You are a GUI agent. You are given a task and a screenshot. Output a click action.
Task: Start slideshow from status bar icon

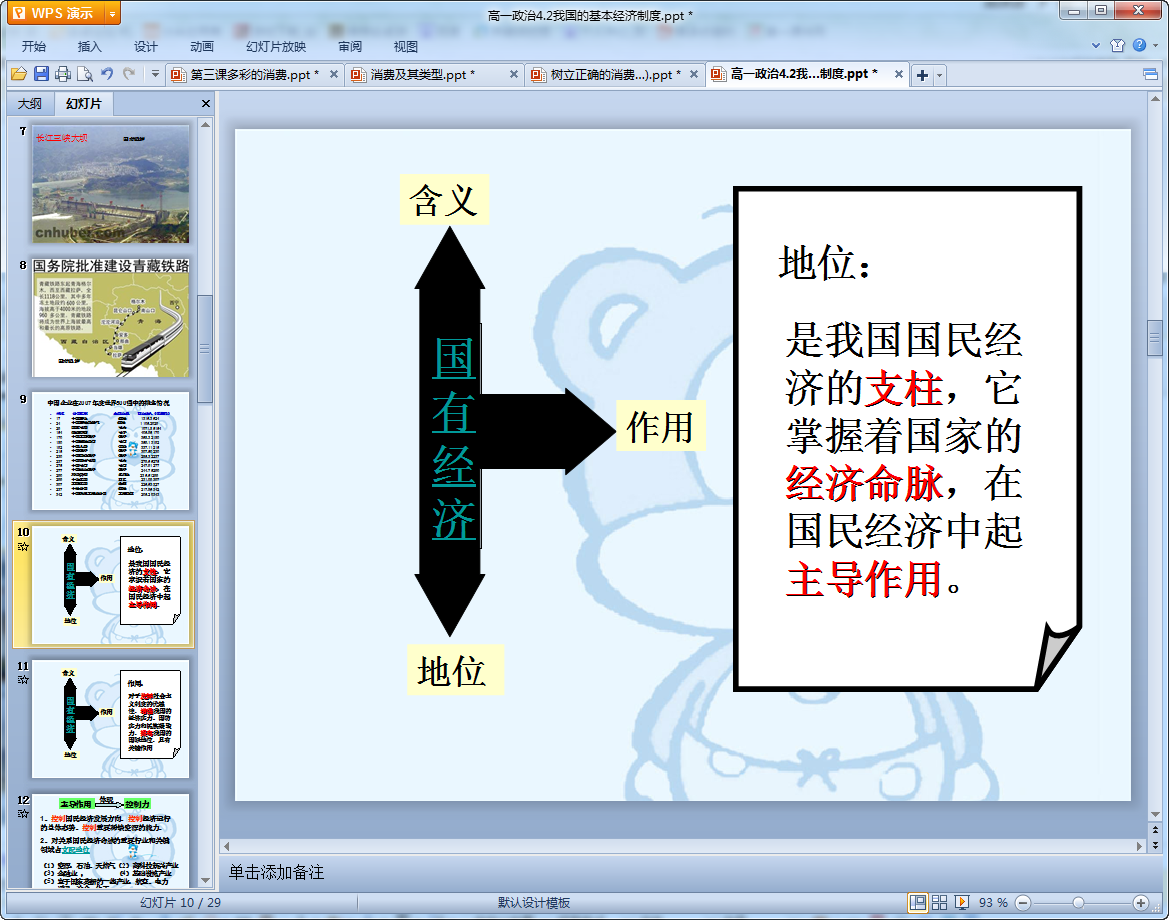962,903
